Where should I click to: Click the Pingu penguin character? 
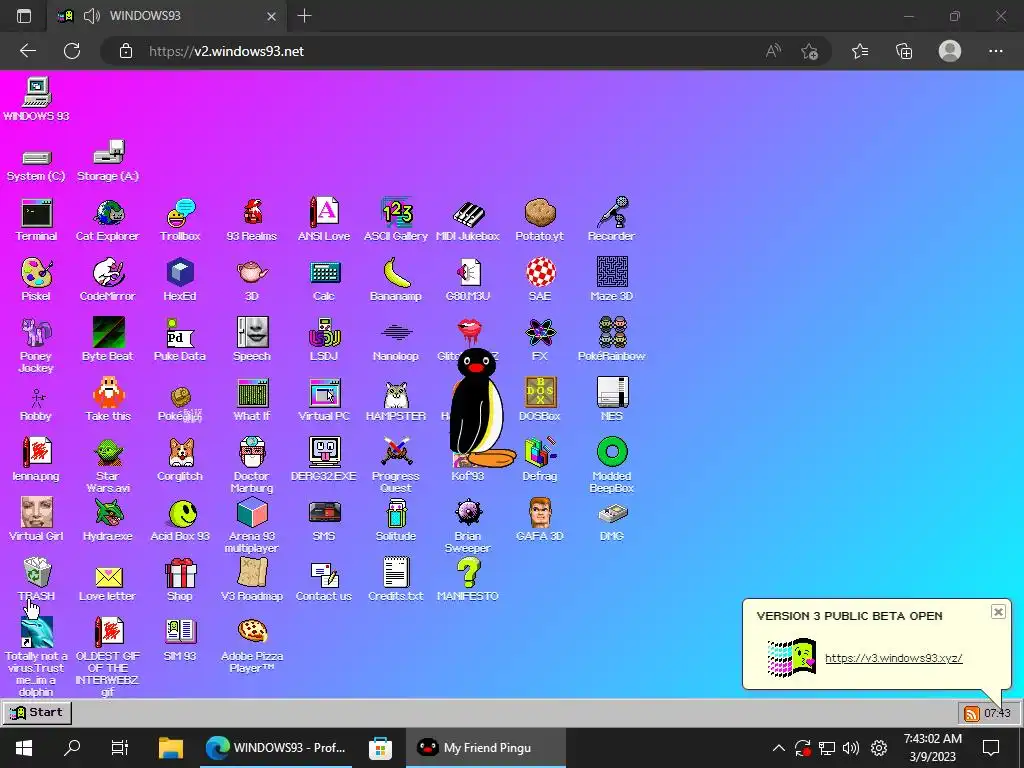[x=480, y=408]
